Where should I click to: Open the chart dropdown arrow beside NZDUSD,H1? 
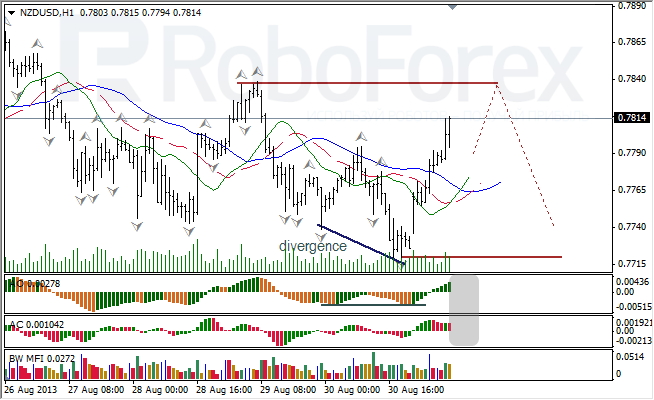tap(11, 13)
